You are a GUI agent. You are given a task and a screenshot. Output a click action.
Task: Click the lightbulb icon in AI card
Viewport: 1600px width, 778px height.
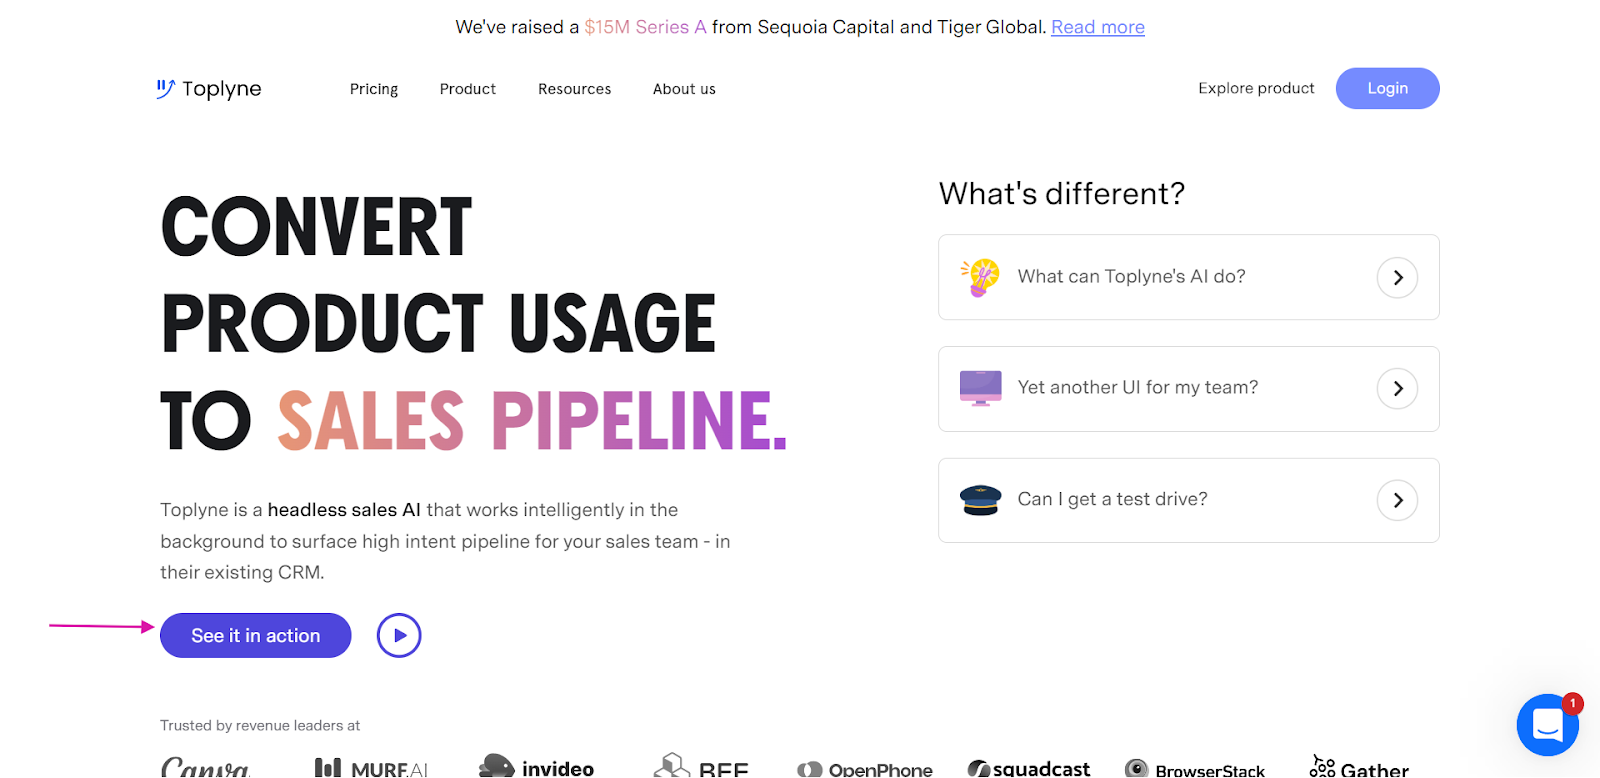click(981, 277)
